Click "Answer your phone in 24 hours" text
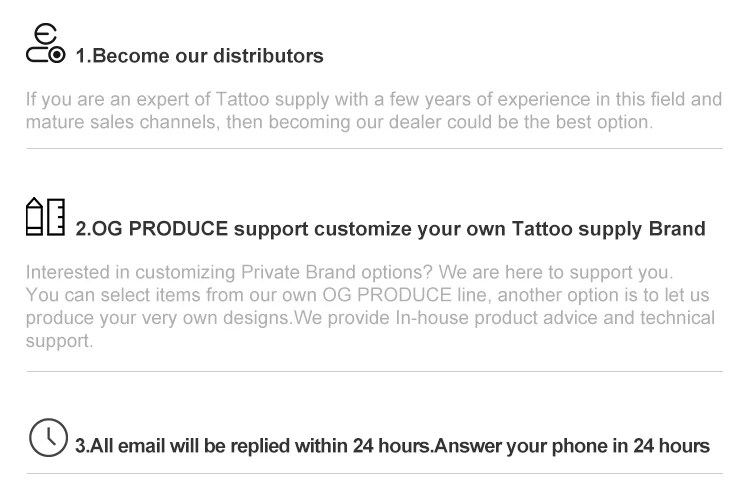 572,445
